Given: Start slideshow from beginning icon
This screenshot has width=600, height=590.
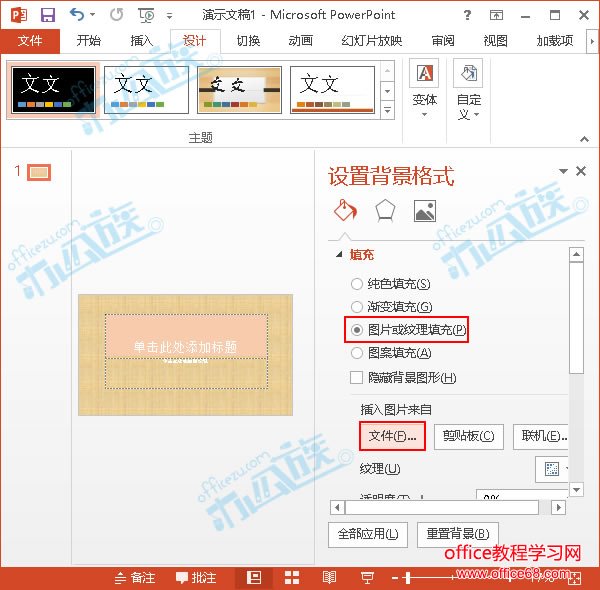Looking at the screenshot, I should tap(146, 15).
